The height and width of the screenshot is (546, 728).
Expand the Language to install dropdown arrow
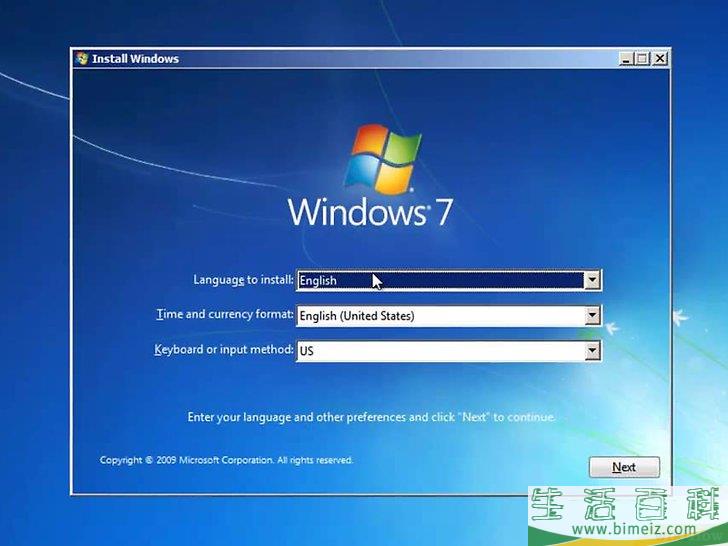click(x=592, y=281)
